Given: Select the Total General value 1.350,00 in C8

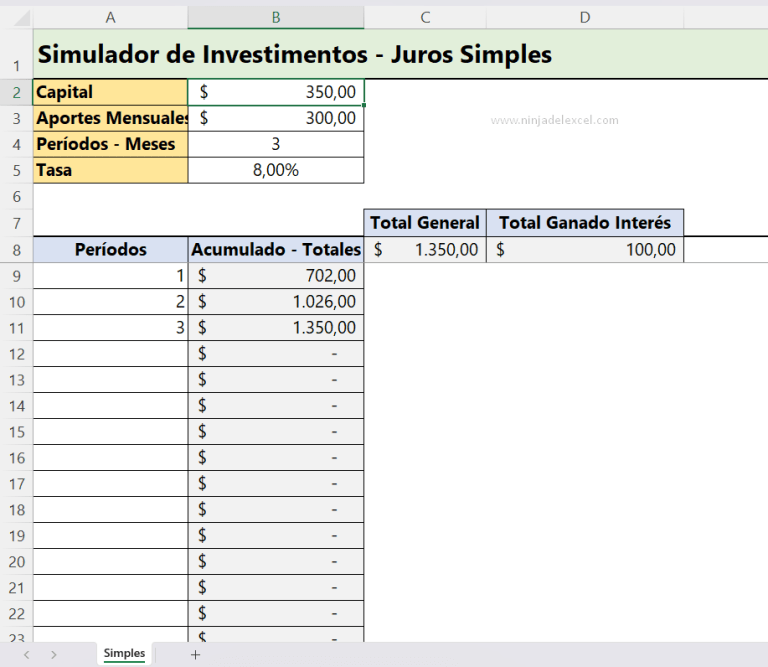Looking at the screenshot, I should [x=425, y=250].
